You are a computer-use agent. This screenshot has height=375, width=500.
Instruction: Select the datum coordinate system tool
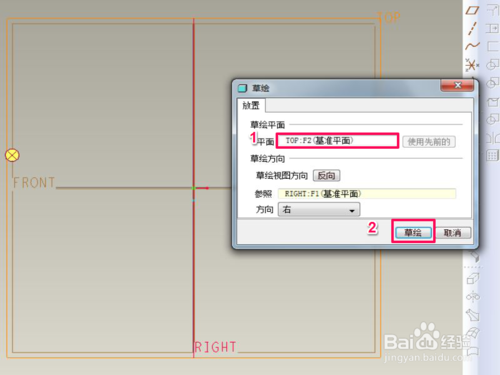click(472, 65)
